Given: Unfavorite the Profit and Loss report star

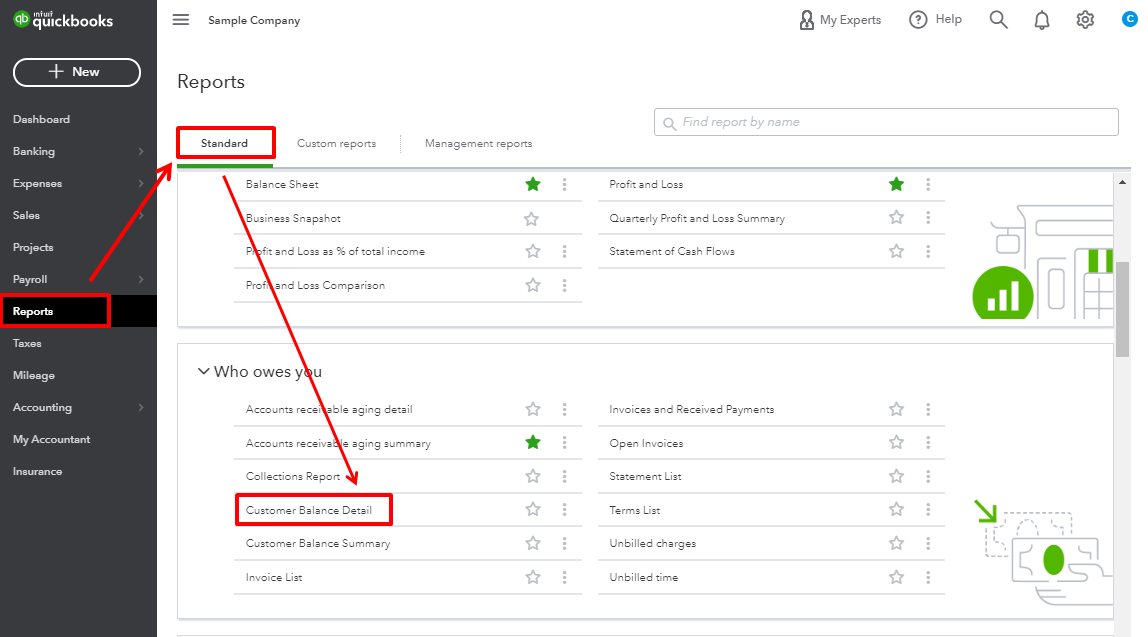Looking at the screenshot, I should point(896,185).
